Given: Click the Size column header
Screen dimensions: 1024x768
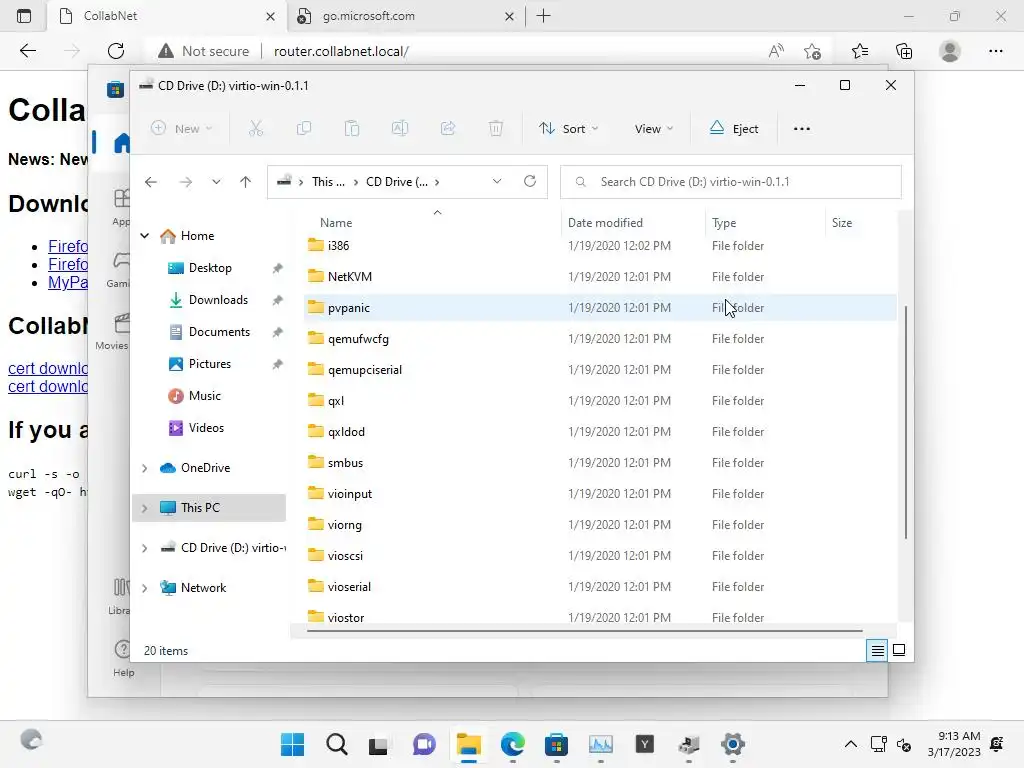Looking at the screenshot, I should tap(842, 223).
